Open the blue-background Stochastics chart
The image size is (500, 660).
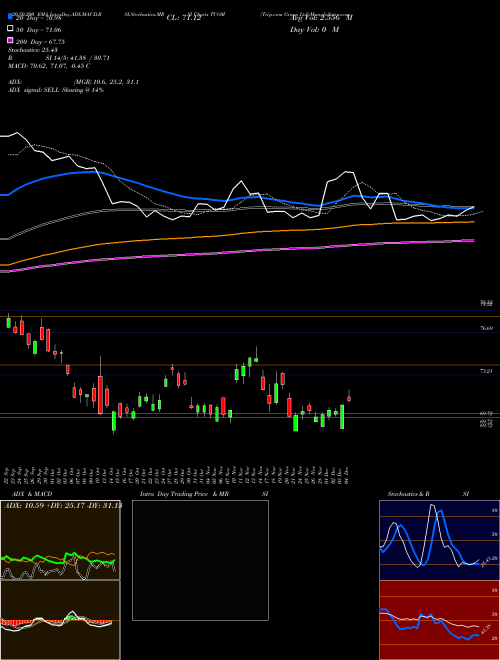click(439, 540)
